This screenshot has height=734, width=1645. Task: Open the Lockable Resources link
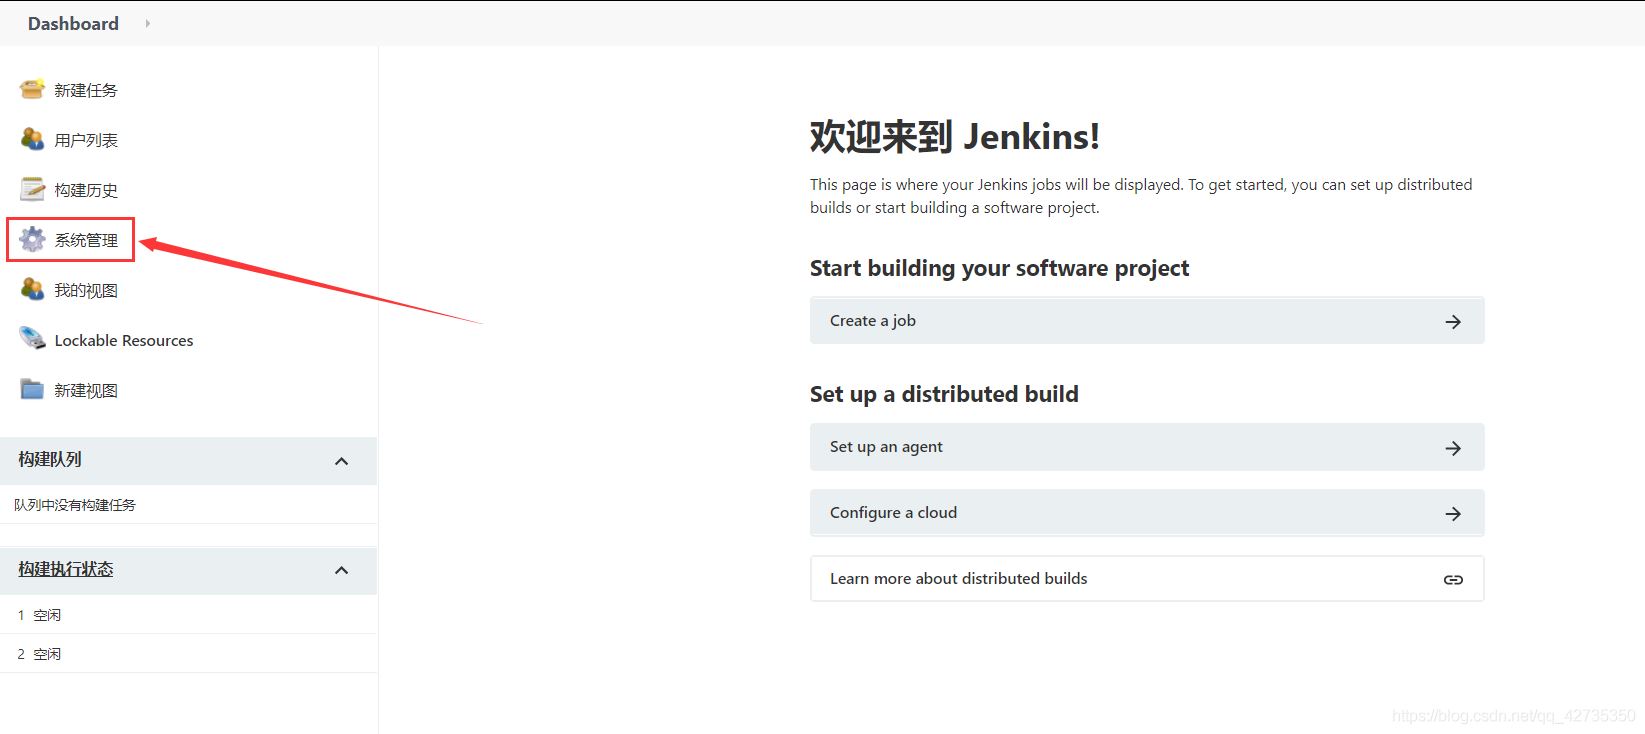(124, 340)
